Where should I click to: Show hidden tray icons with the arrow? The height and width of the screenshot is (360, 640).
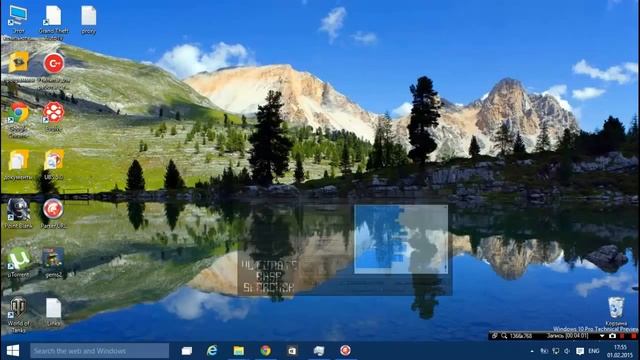[531, 351]
